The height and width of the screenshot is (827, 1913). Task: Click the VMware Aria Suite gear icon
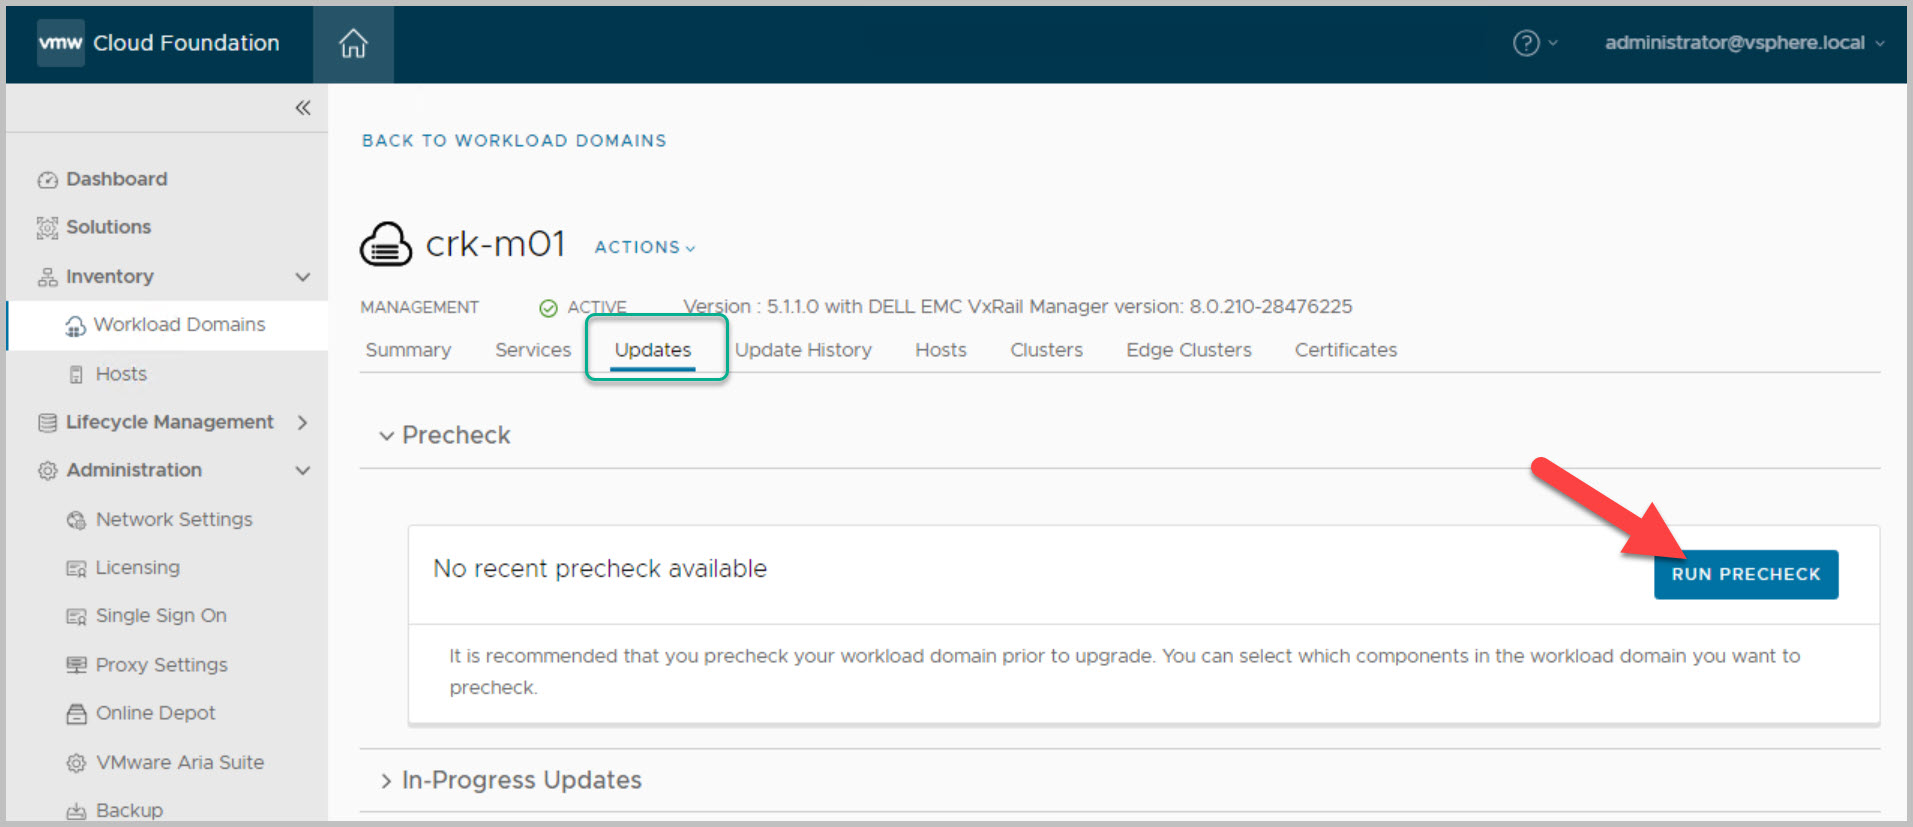click(x=76, y=763)
